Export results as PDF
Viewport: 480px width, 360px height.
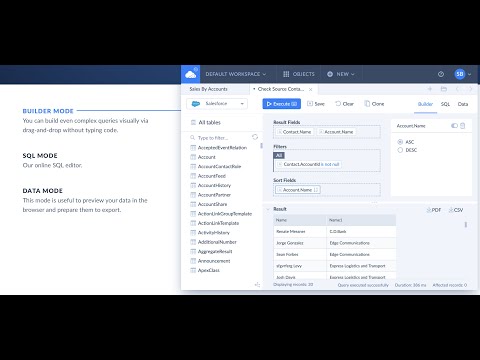pyautogui.click(x=434, y=210)
